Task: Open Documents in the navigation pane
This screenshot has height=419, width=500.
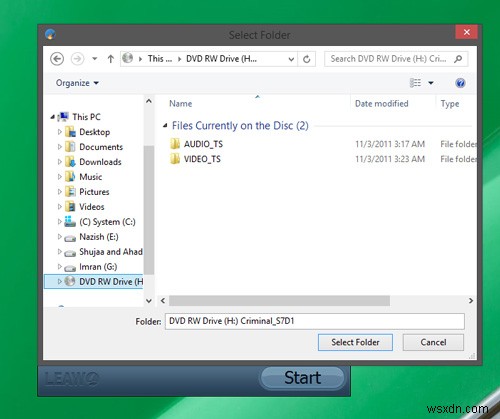Action: click(x=101, y=147)
